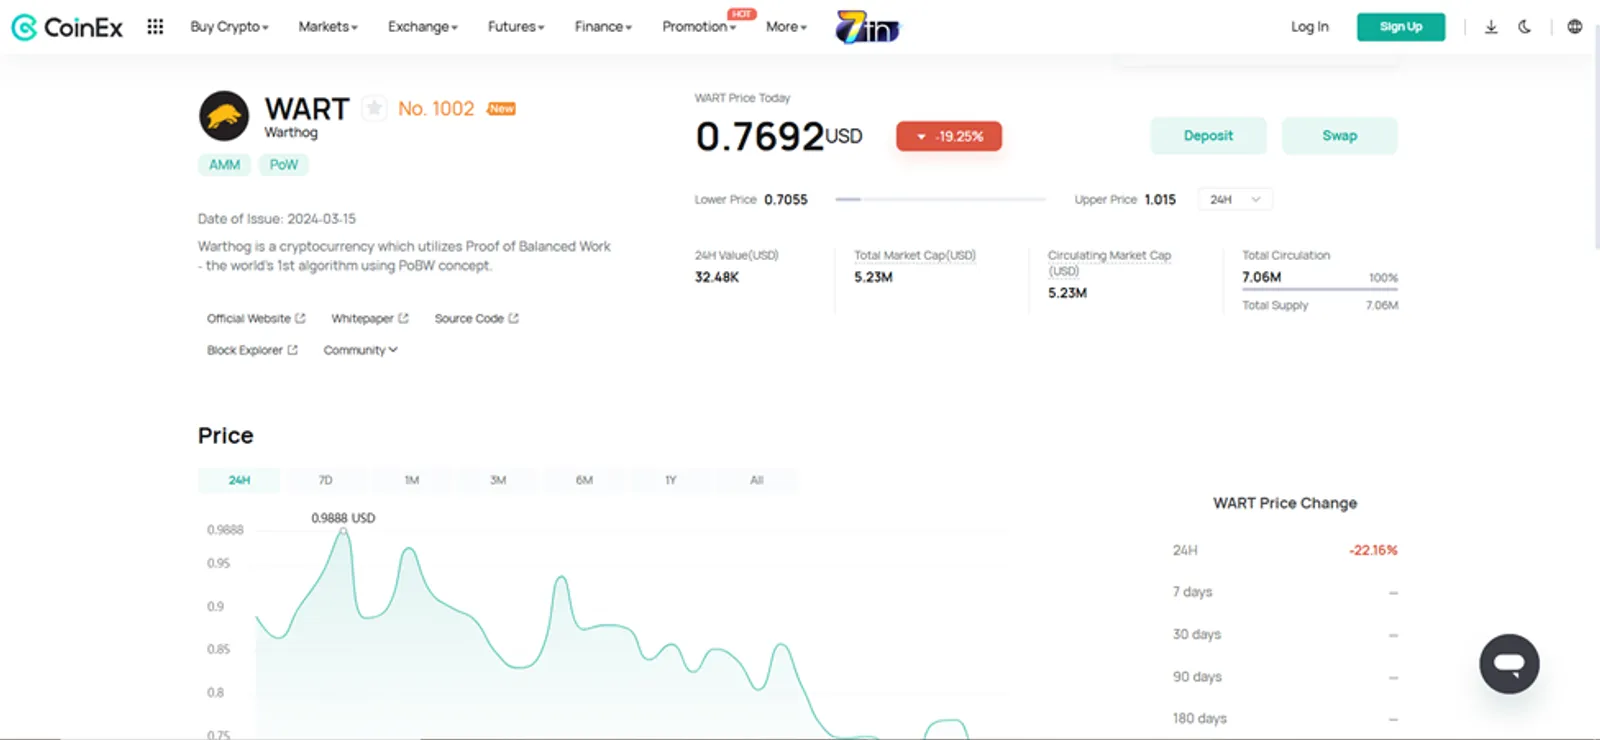Select the 3M chart tab
The image size is (1600, 740).
pos(498,481)
